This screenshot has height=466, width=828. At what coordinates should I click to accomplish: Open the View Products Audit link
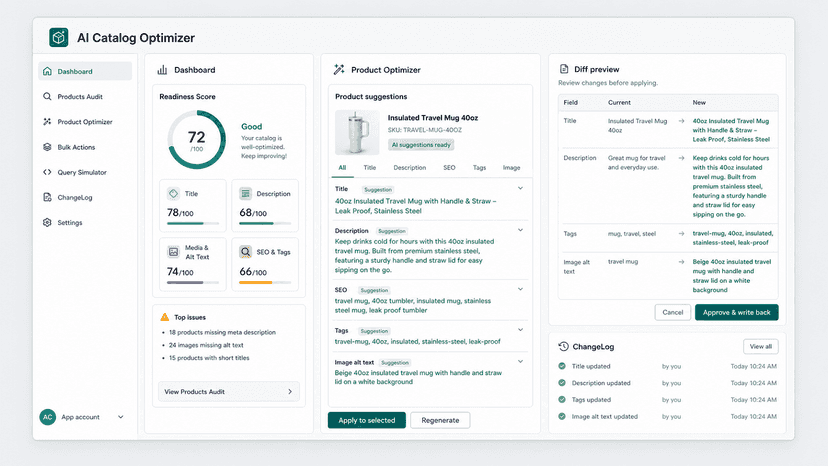pos(229,392)
